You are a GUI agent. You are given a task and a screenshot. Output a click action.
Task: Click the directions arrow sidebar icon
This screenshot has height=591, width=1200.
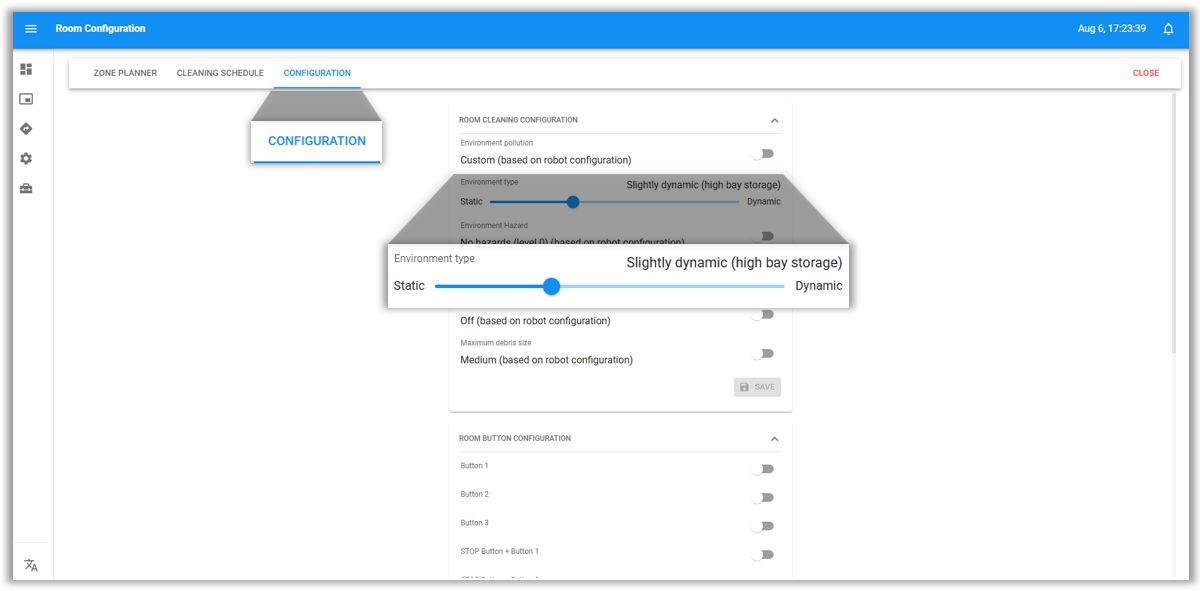26,129
